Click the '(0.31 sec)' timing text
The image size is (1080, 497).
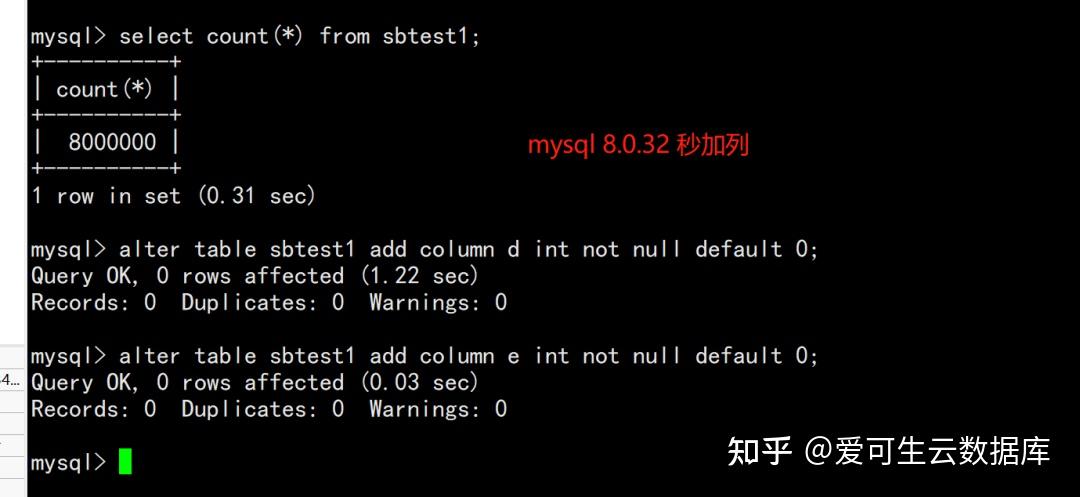(257, 196)
